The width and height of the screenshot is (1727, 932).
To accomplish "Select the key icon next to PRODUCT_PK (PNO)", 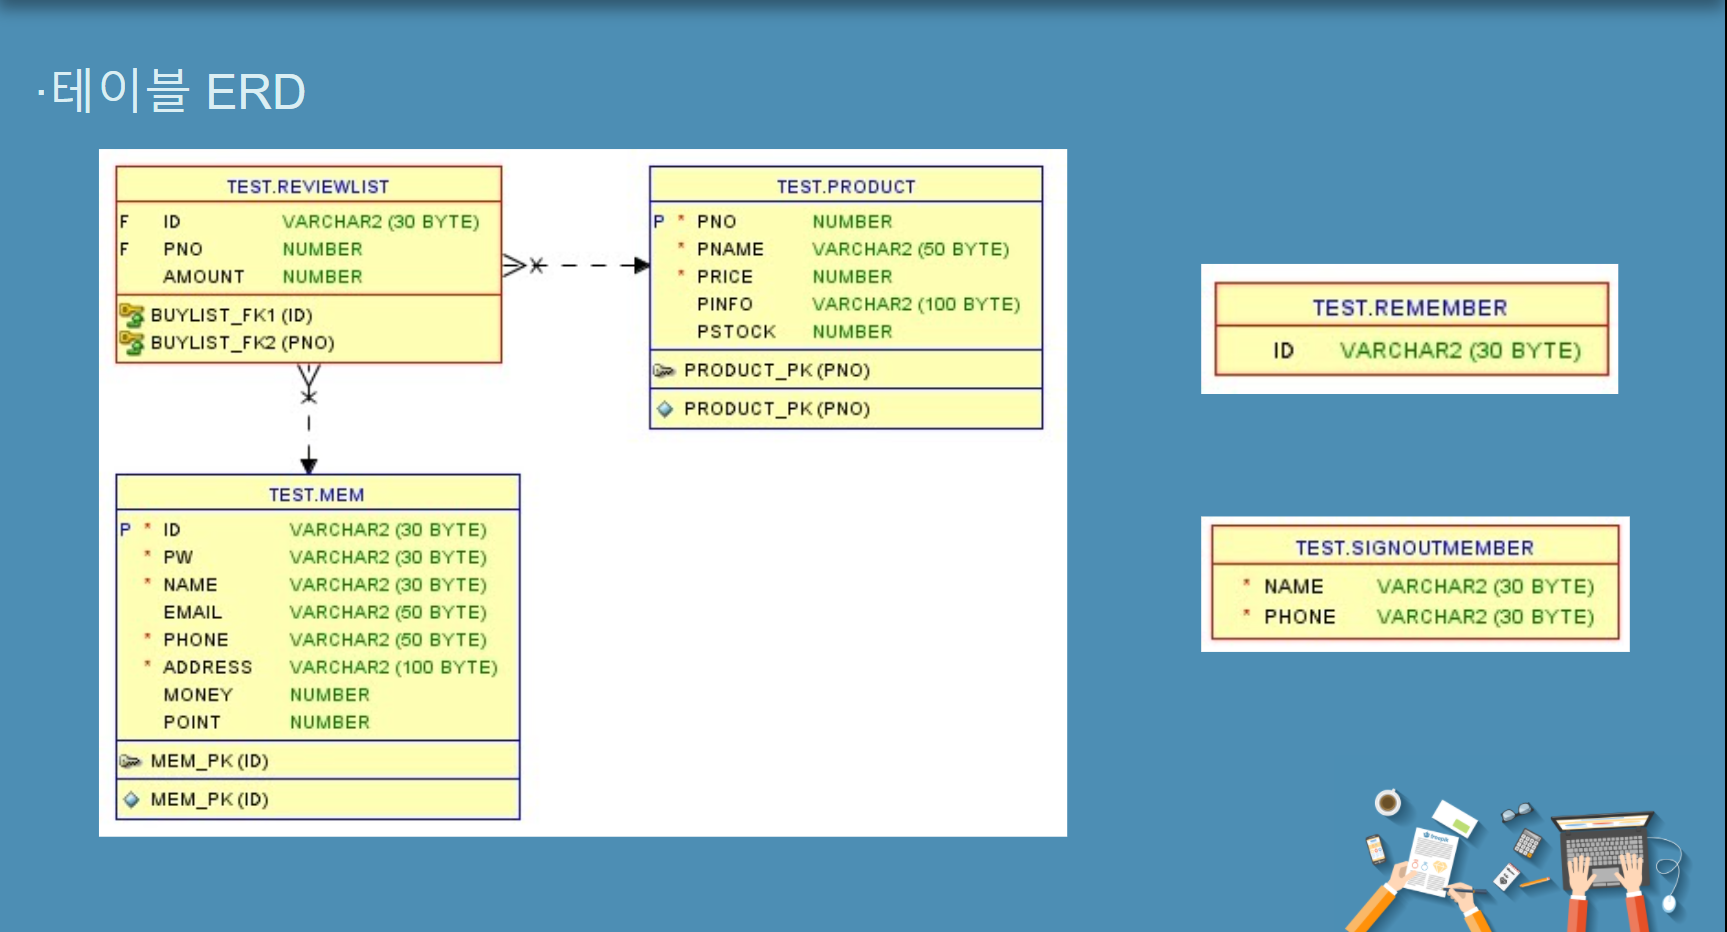I will click(665, 370).
